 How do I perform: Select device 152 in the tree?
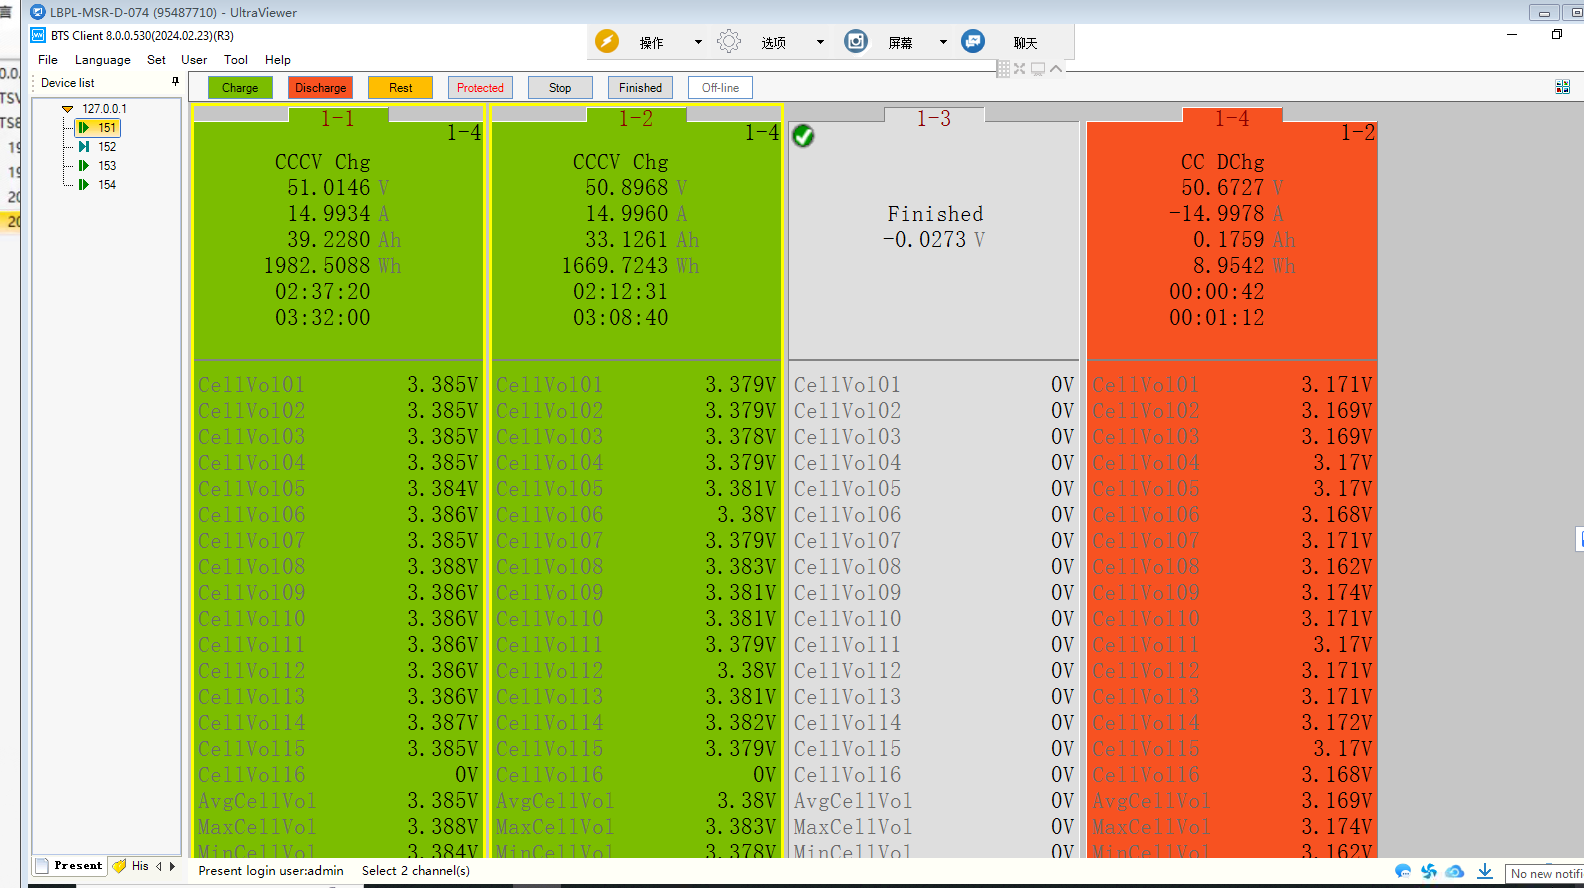click(x=107, y=146)
